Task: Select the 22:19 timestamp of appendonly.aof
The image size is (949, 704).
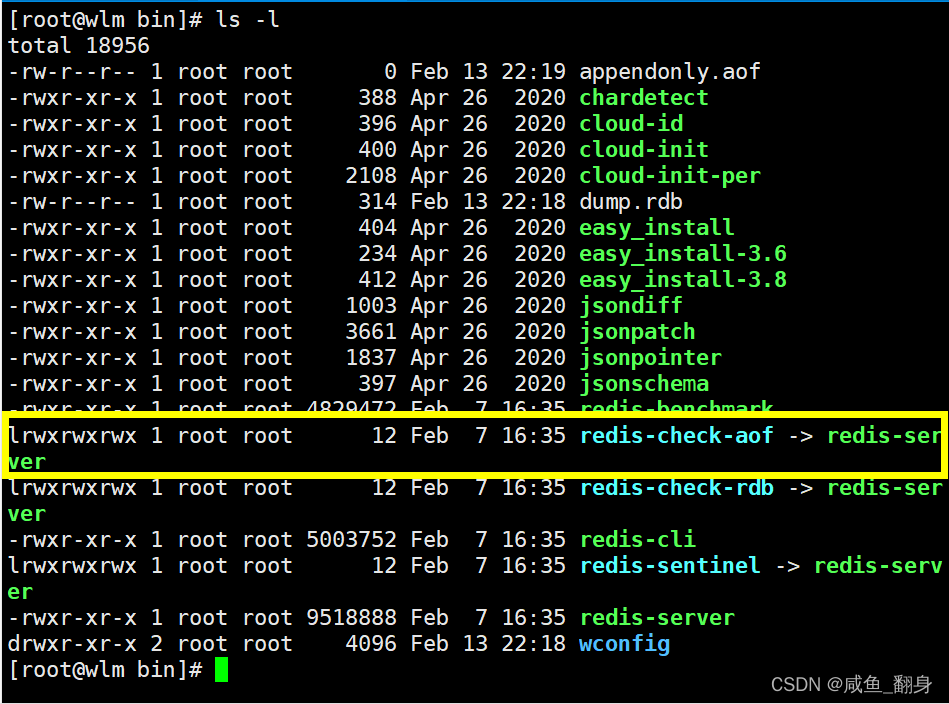Action: coord(533,72)
